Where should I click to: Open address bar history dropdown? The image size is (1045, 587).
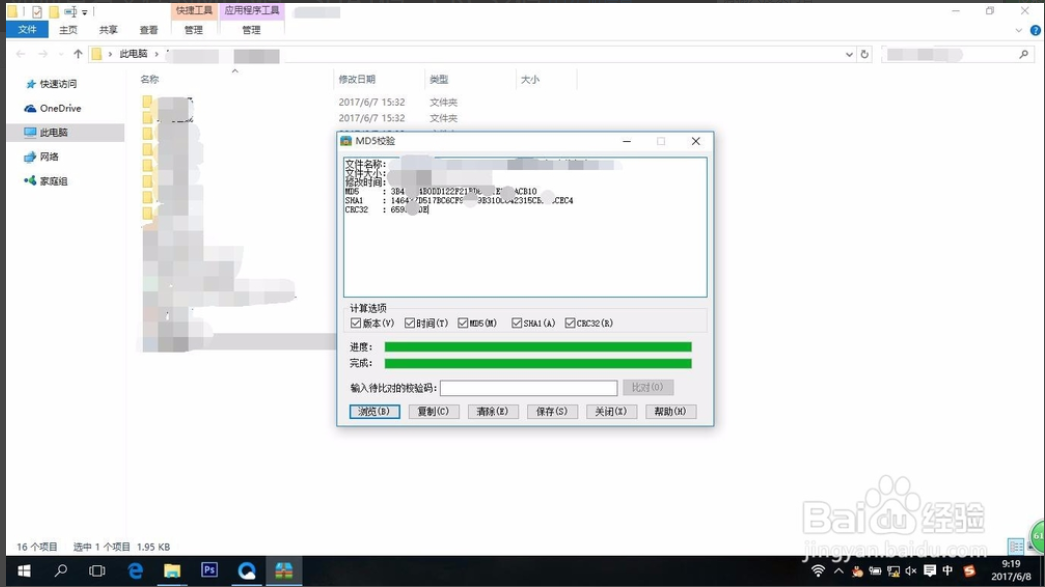tap(849, 55)
